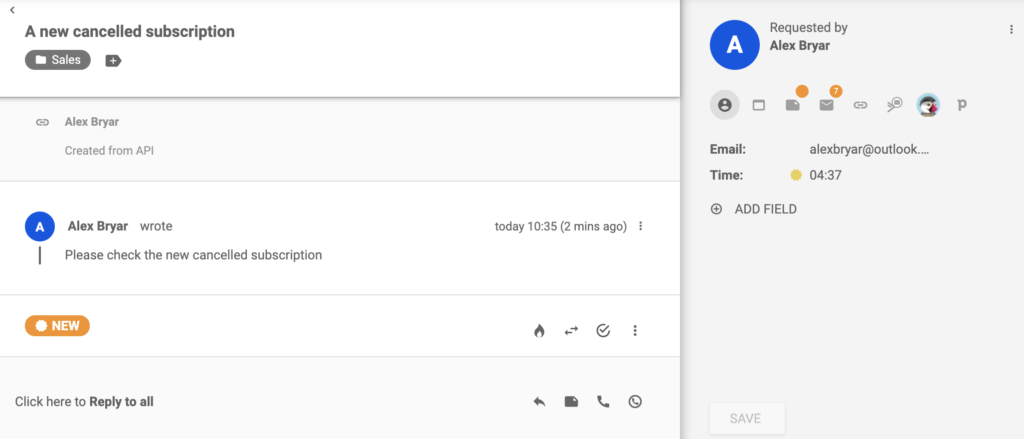The image size is (1024, 439).
Task: Open the Pipedrive 'p' integration icon
Action: coord(962,104)
